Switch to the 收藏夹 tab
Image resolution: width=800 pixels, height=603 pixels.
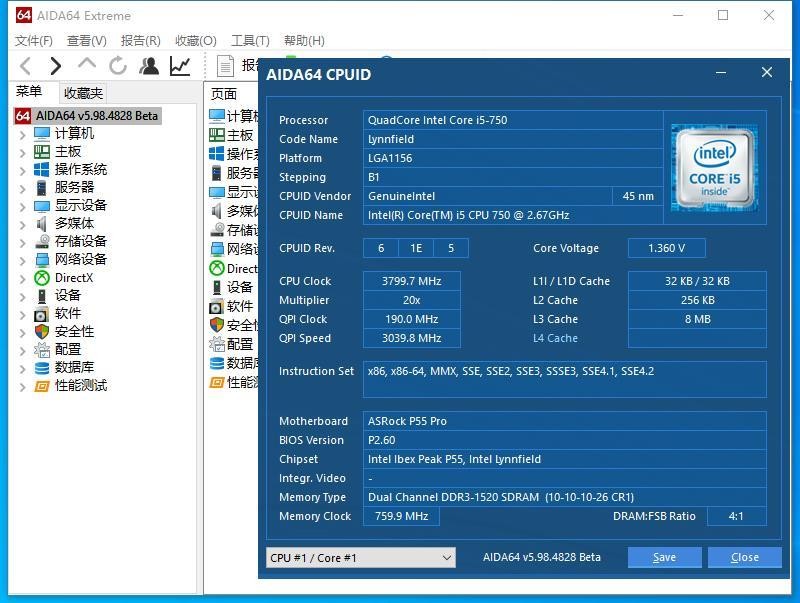83,93
